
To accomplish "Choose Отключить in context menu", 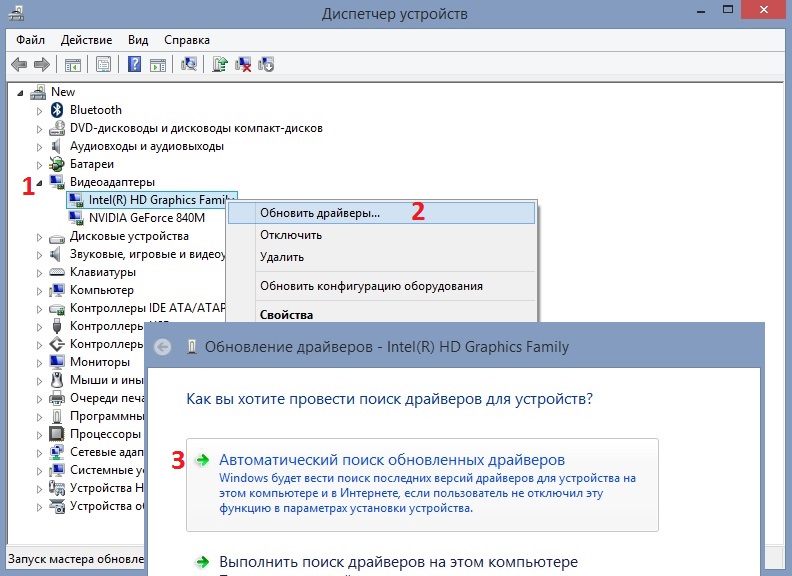I will pyautogui.click(x=381, y=235).
